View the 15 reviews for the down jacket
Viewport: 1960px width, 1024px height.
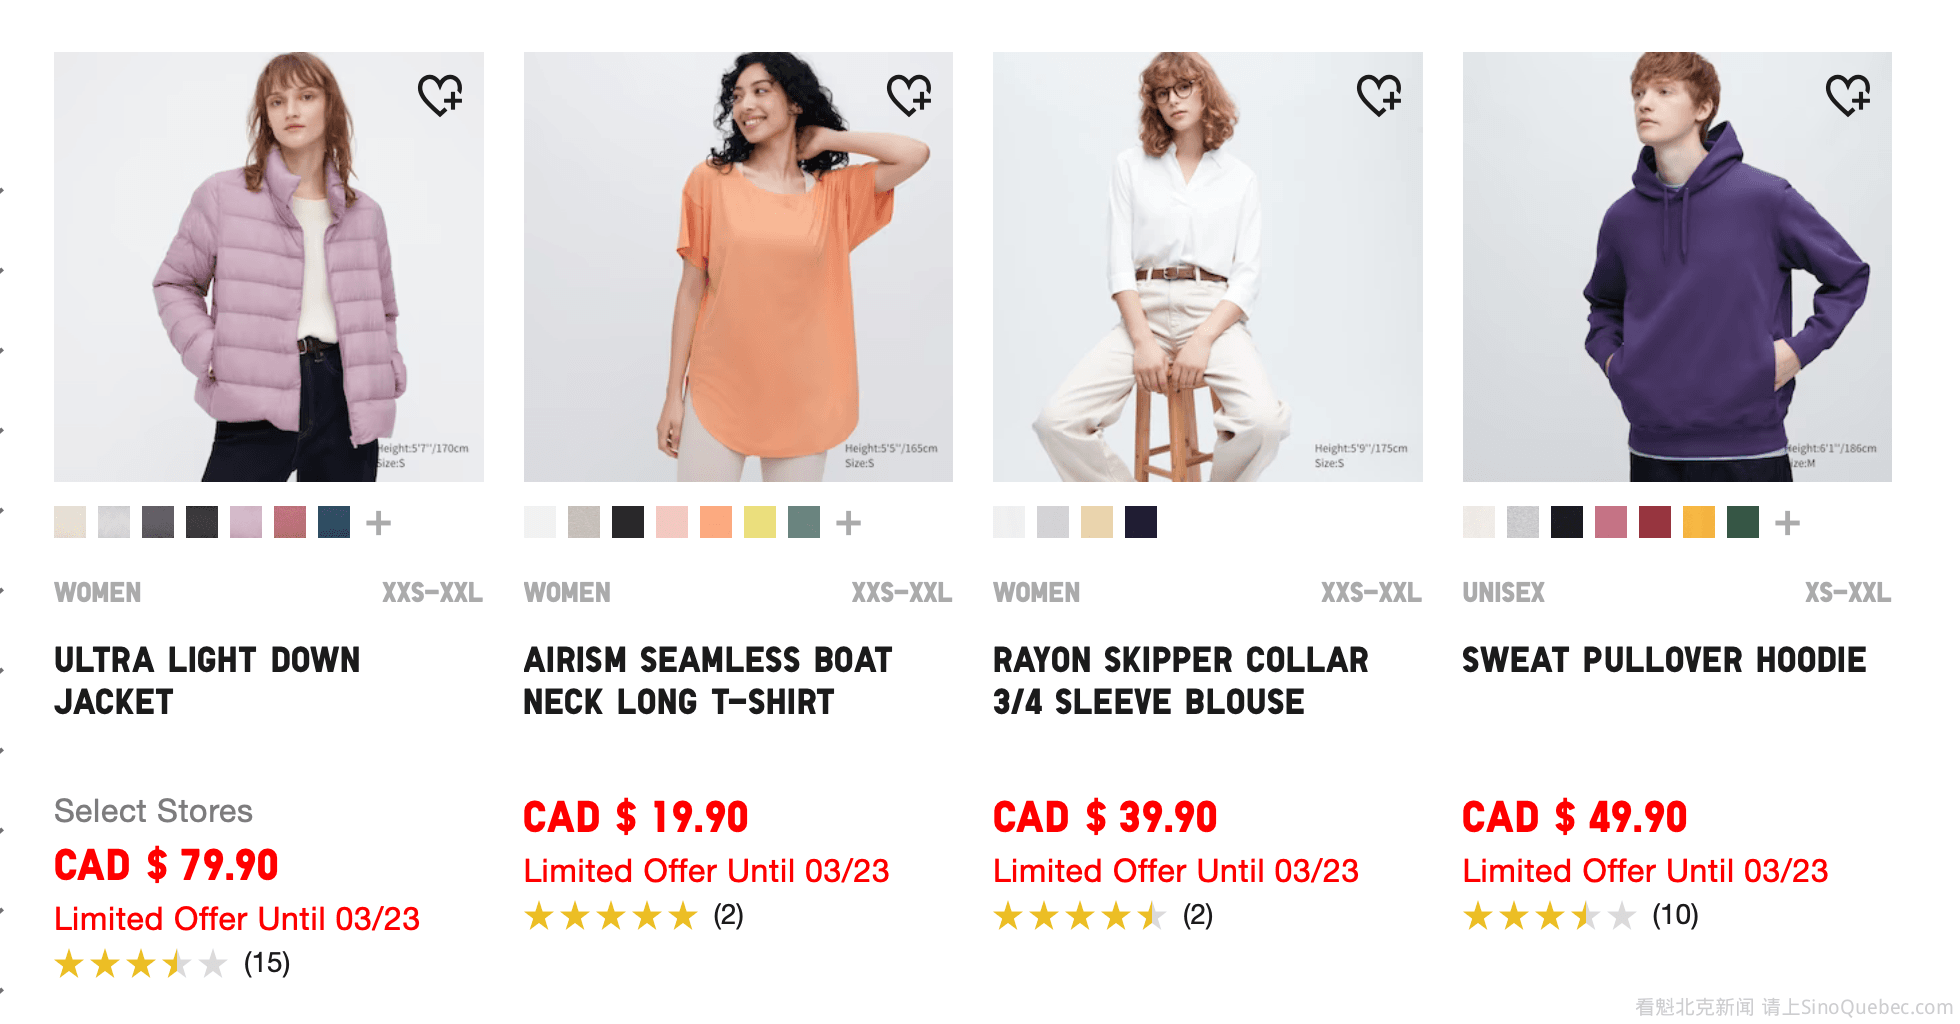coord(267,963)
